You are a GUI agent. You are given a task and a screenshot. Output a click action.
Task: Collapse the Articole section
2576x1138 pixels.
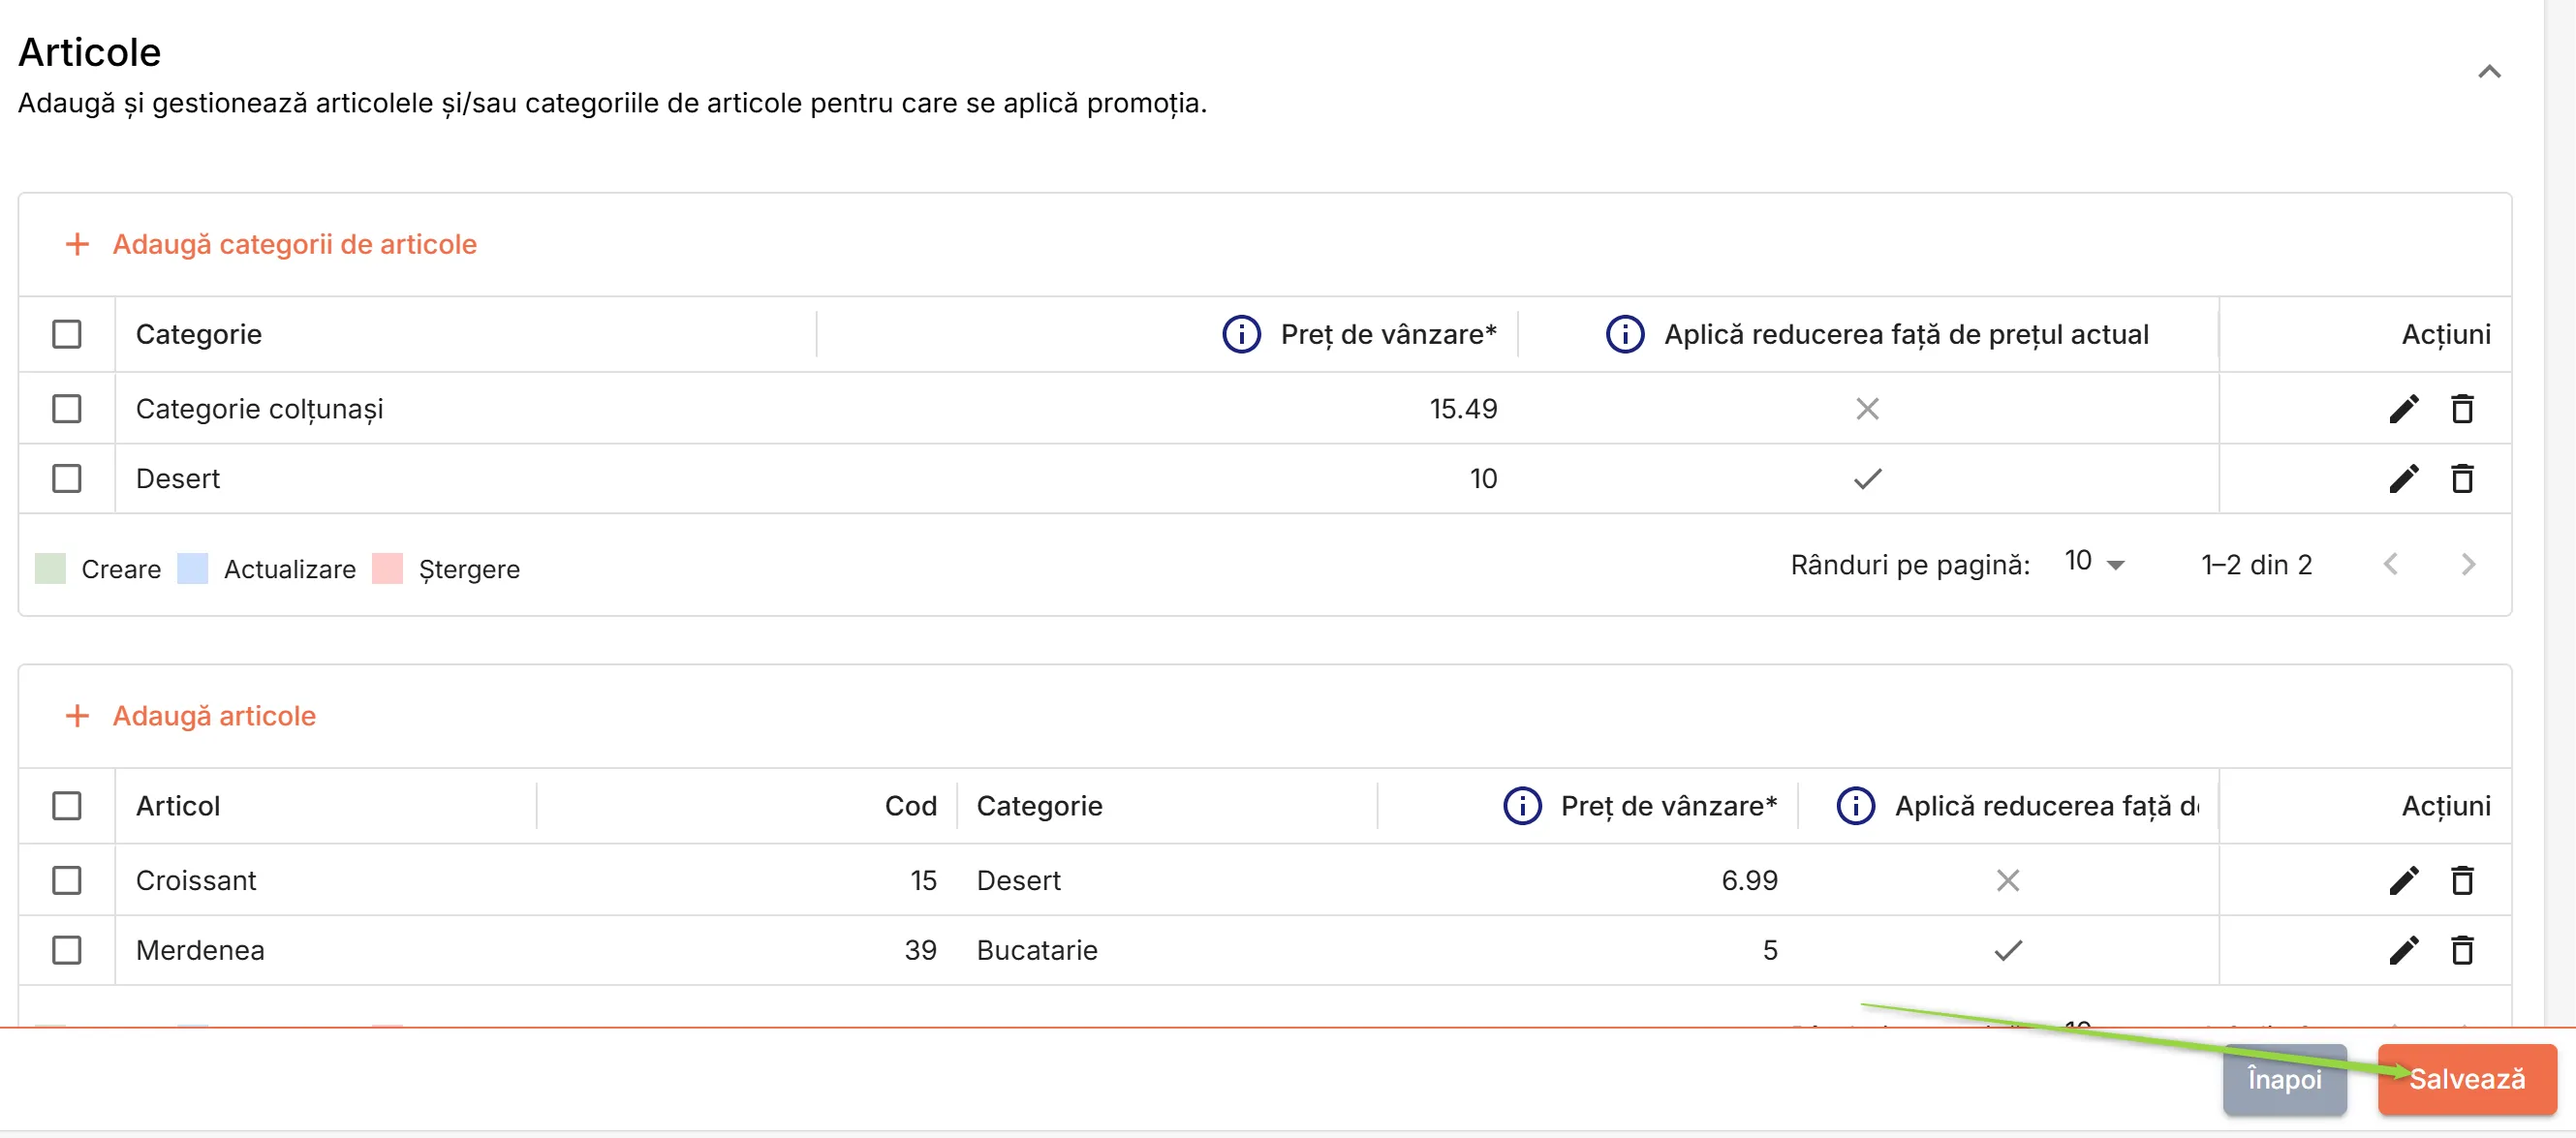(2489, 72)
